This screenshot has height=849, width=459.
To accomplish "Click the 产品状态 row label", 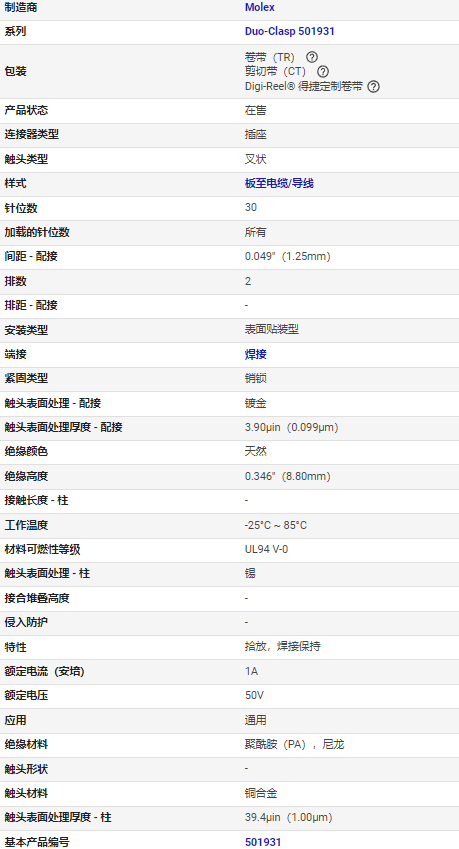I will [x=26, y=110].
